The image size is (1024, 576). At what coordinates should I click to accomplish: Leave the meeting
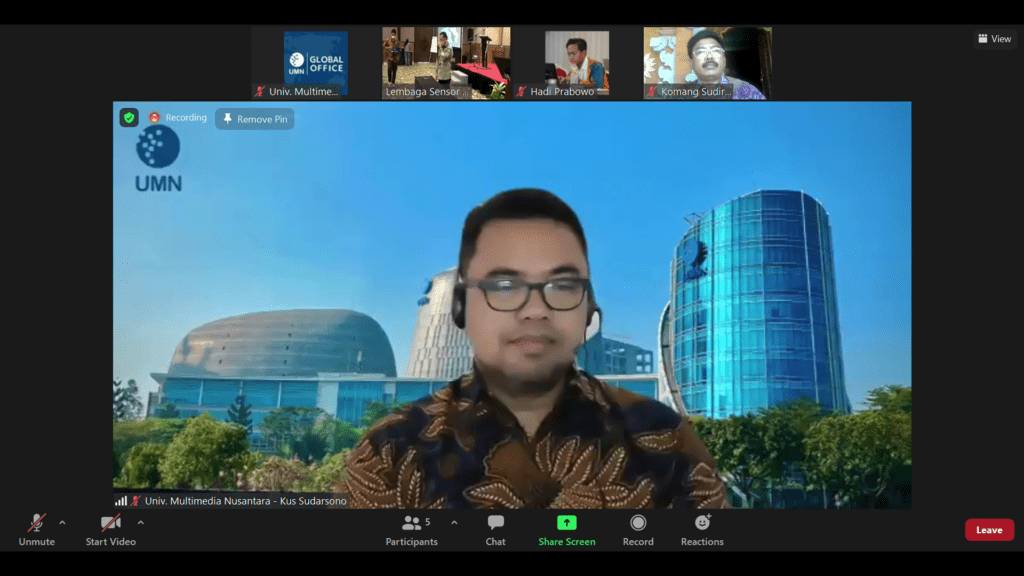coord(988,530)
